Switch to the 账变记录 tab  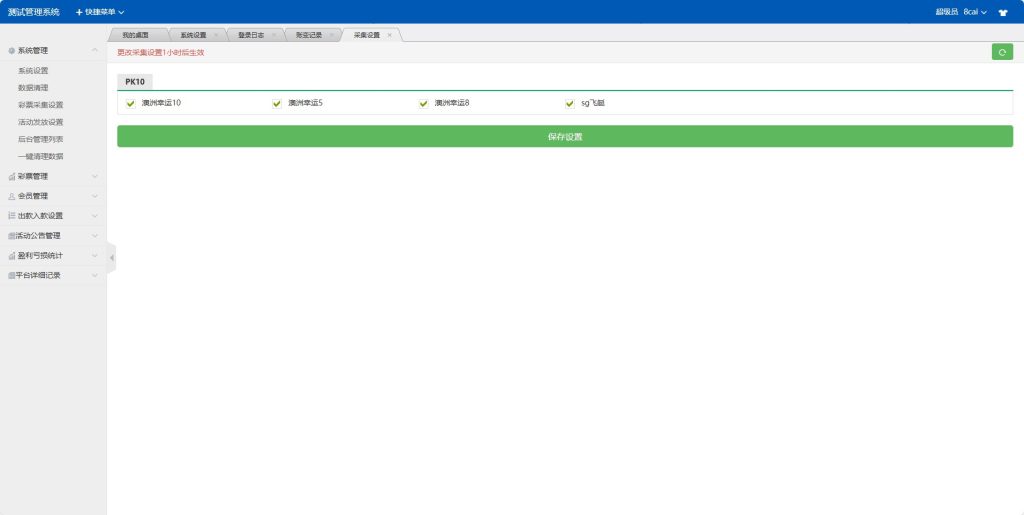click(309, 35)
